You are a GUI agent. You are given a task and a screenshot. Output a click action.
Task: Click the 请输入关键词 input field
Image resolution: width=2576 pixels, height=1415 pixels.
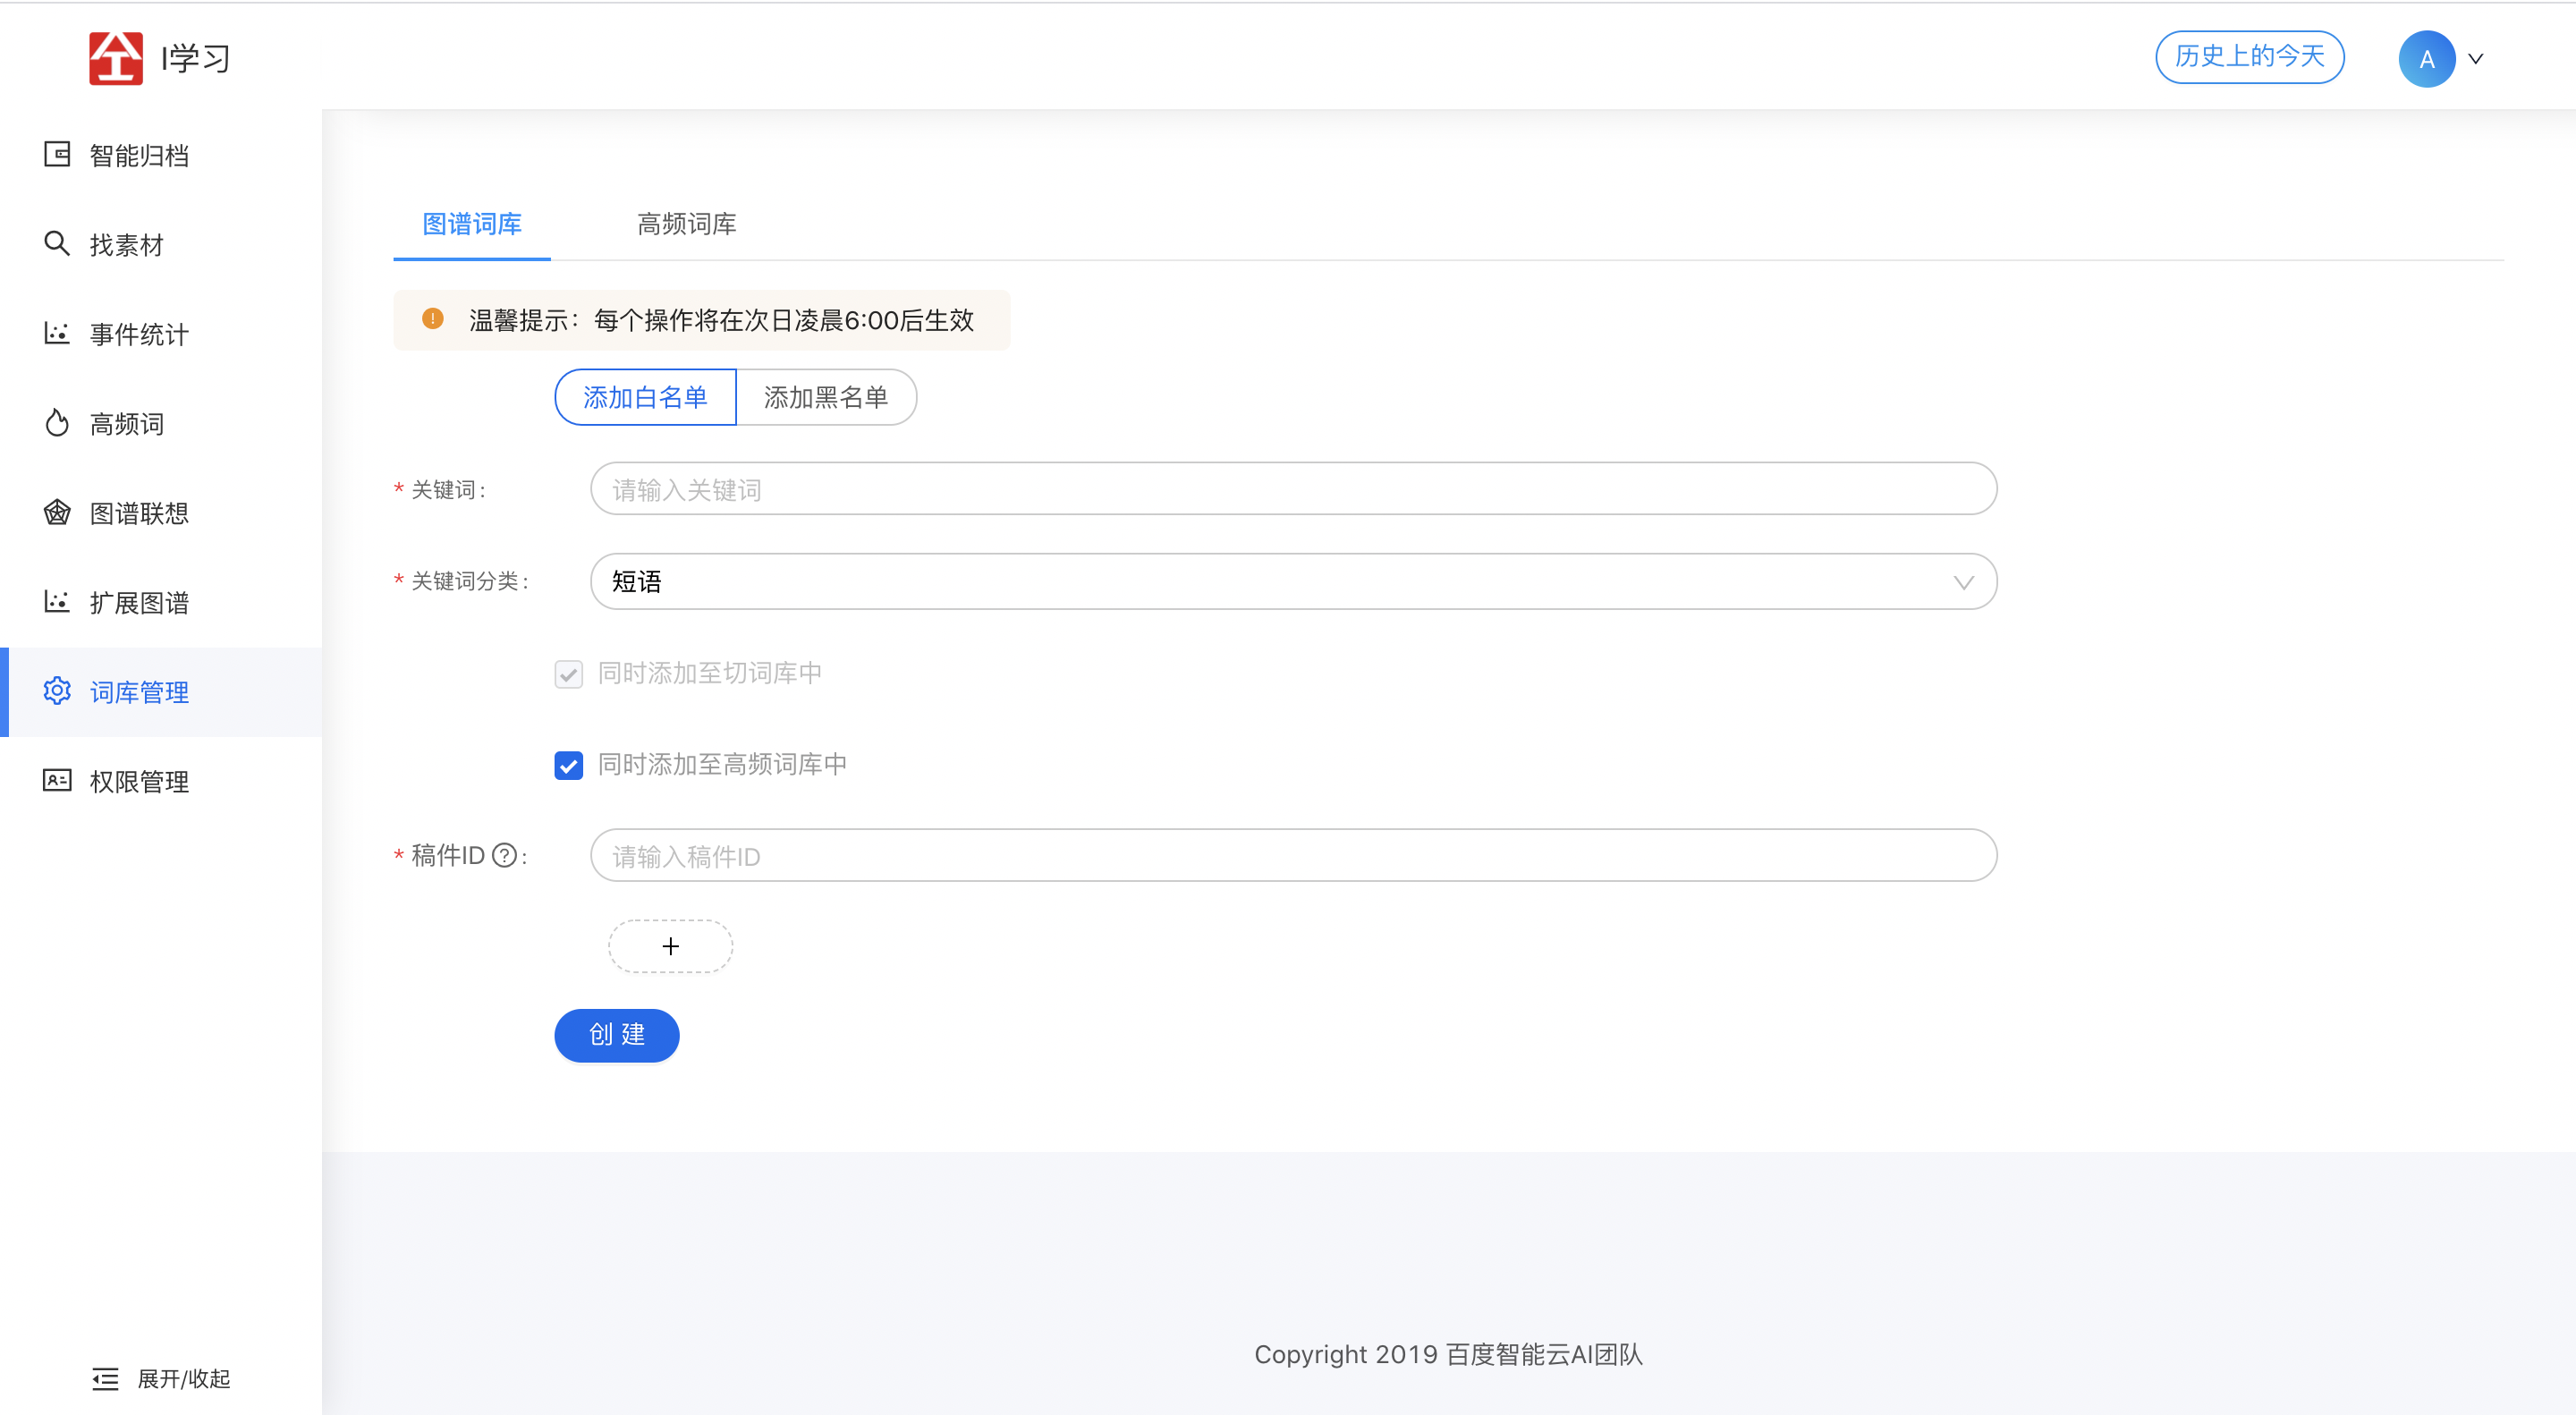pos(1292,490)
